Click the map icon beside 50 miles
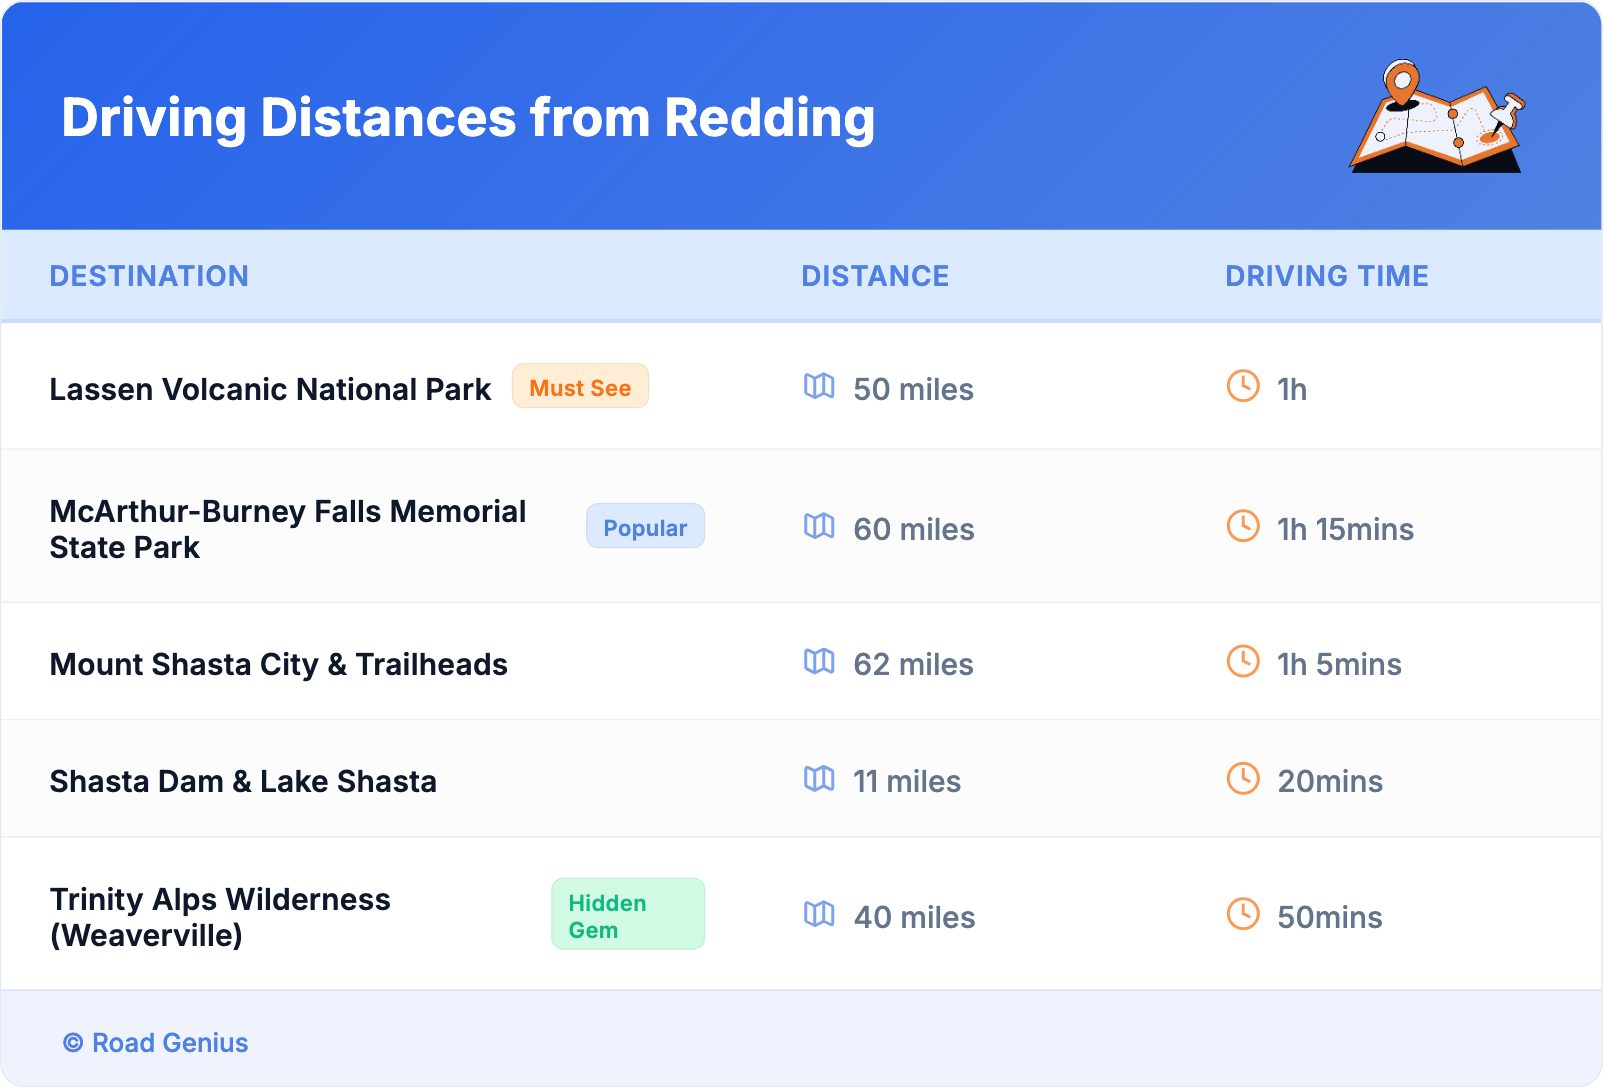This screenshot has height=1088, width=1604. 819,387
